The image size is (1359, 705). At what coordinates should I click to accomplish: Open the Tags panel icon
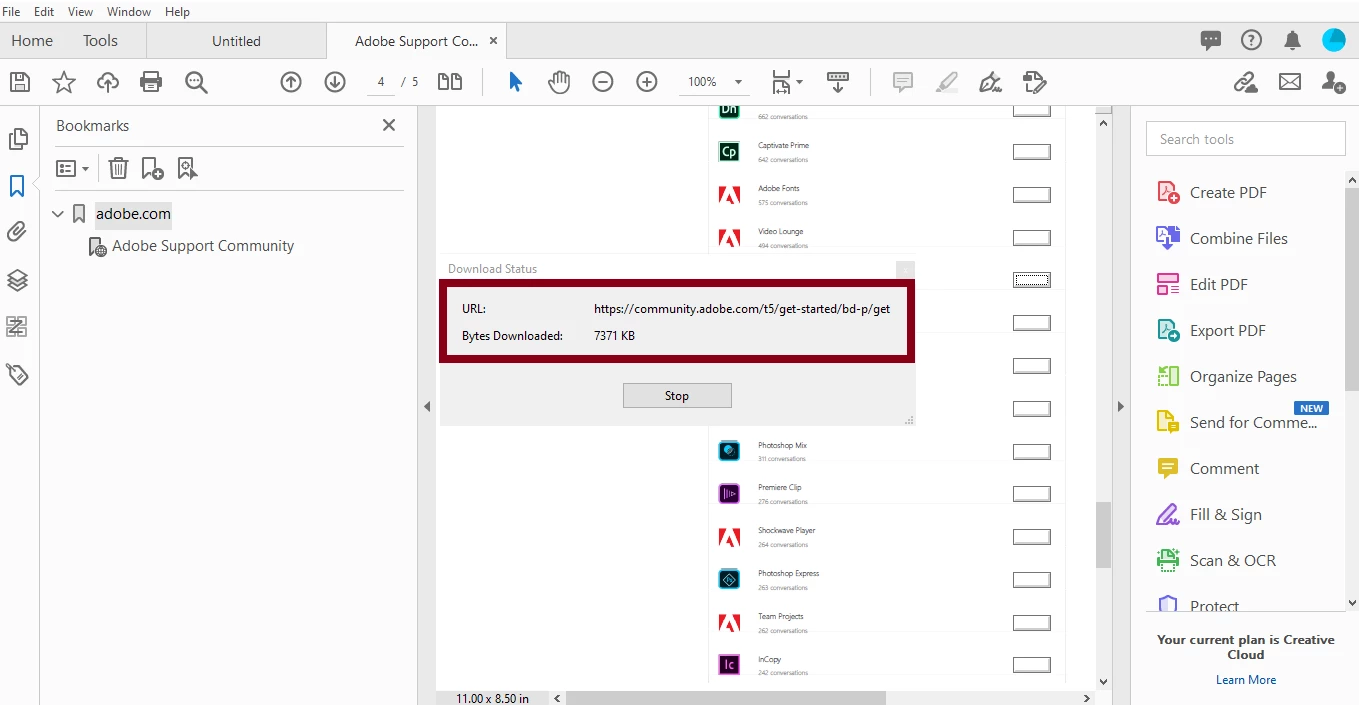tap(17, 374)
